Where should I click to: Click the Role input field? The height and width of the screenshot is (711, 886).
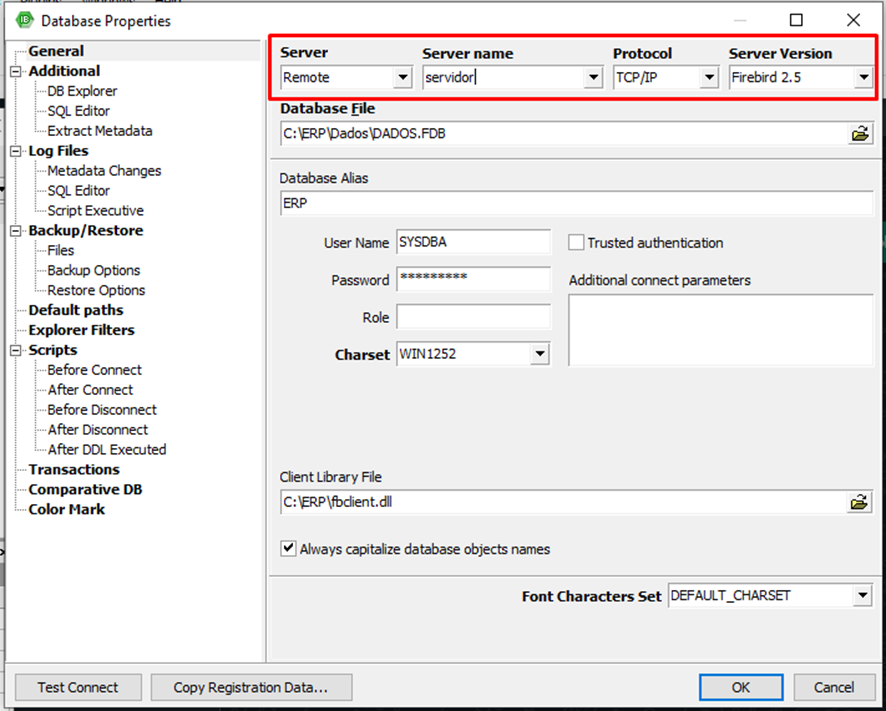(x=474, y=317)
